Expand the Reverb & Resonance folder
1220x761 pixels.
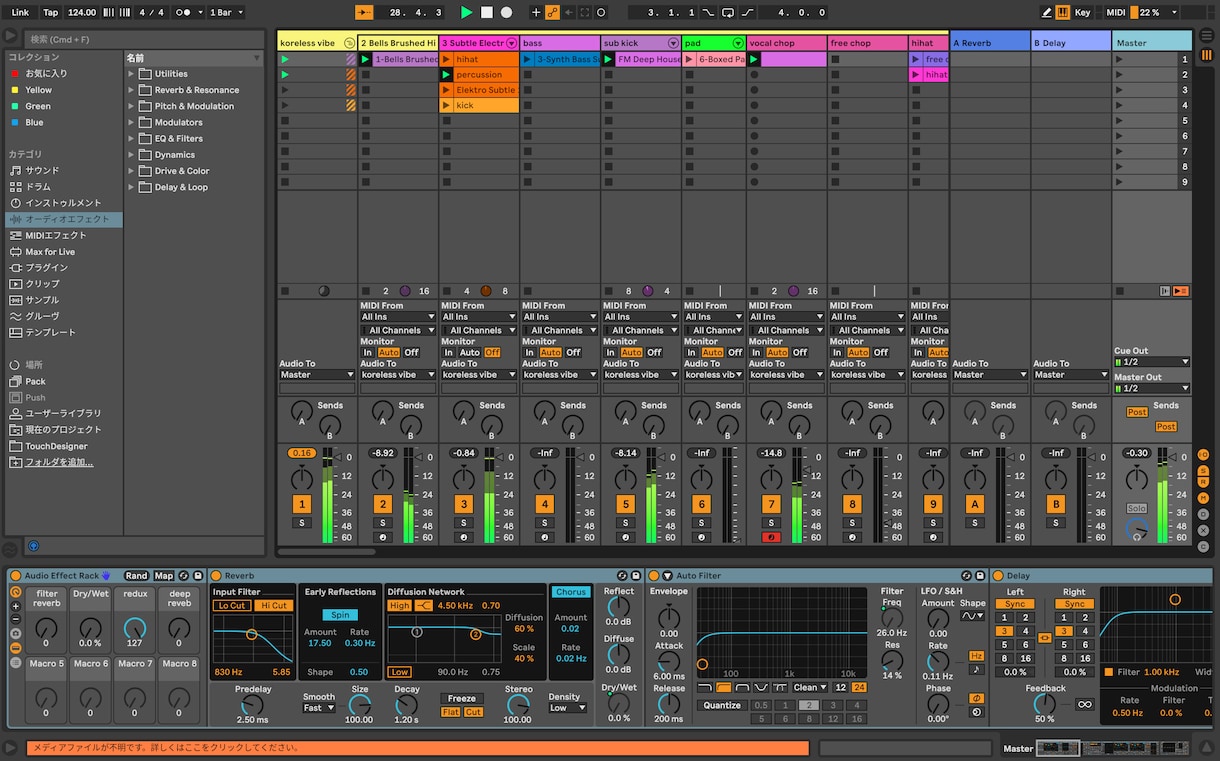pos(131,90)
